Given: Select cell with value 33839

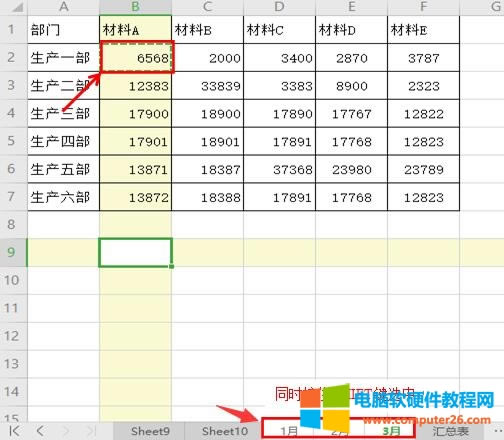Looking at the screenshot, I should click(x=207, y=85).
